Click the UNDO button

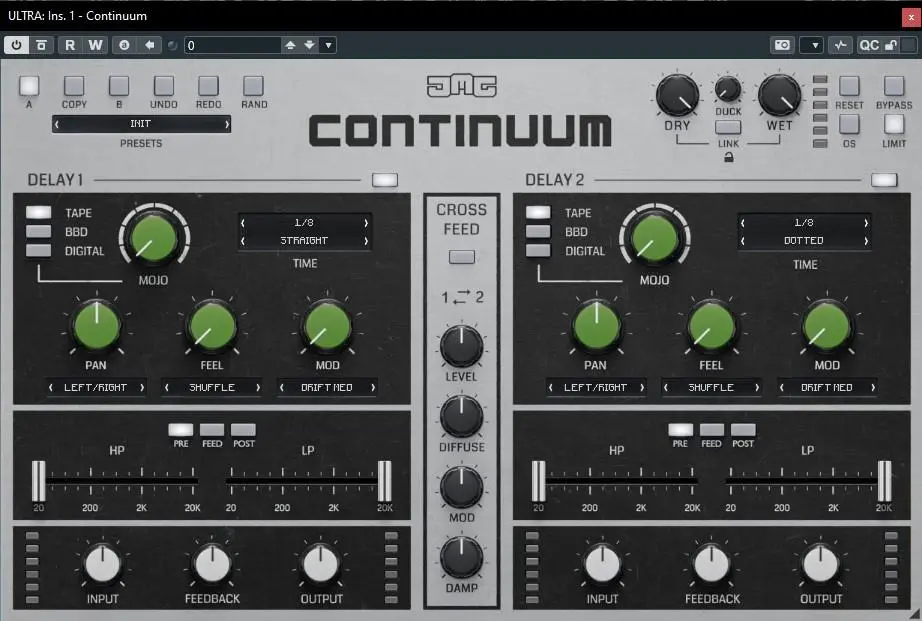[163, 86]
